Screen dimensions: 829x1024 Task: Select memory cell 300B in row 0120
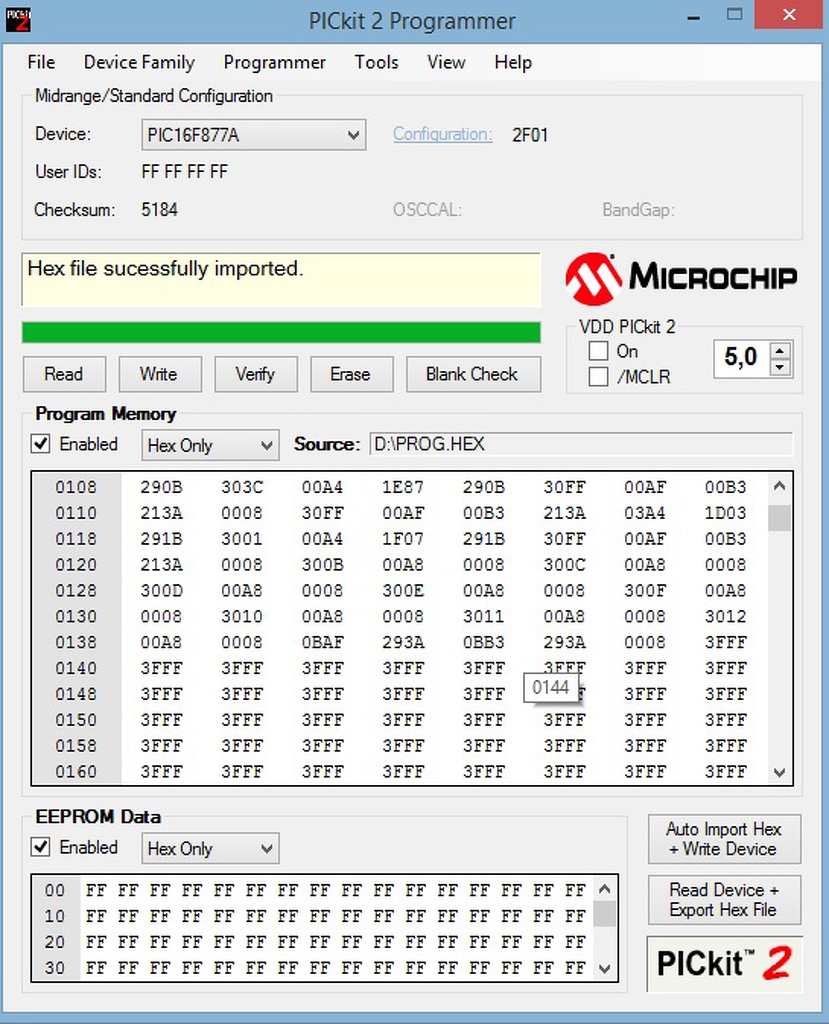[322, 564]
